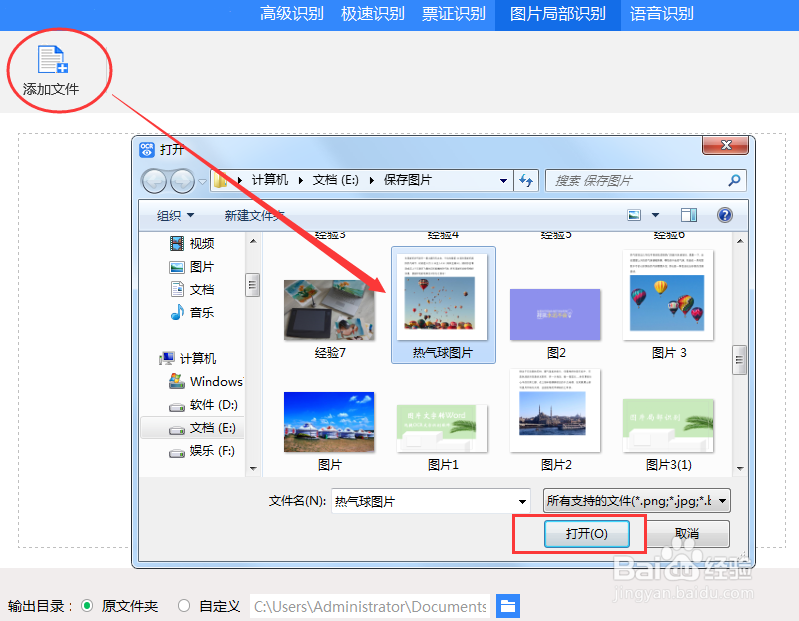Select 文档 library in the navigation pane
This screenshot has width=799, height=621.
(x=192, y=289)
